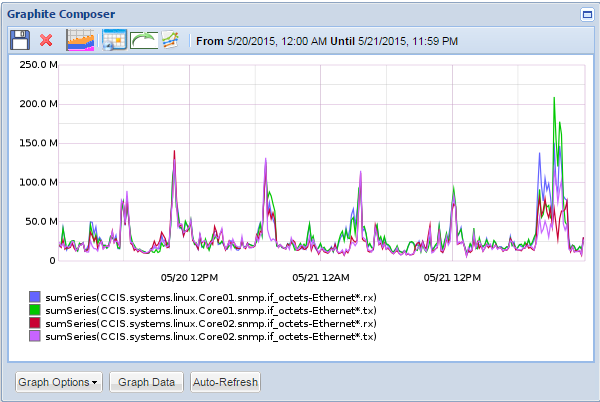
Task: Click the tallest green spike on the graph
Action: click(554, 100)
